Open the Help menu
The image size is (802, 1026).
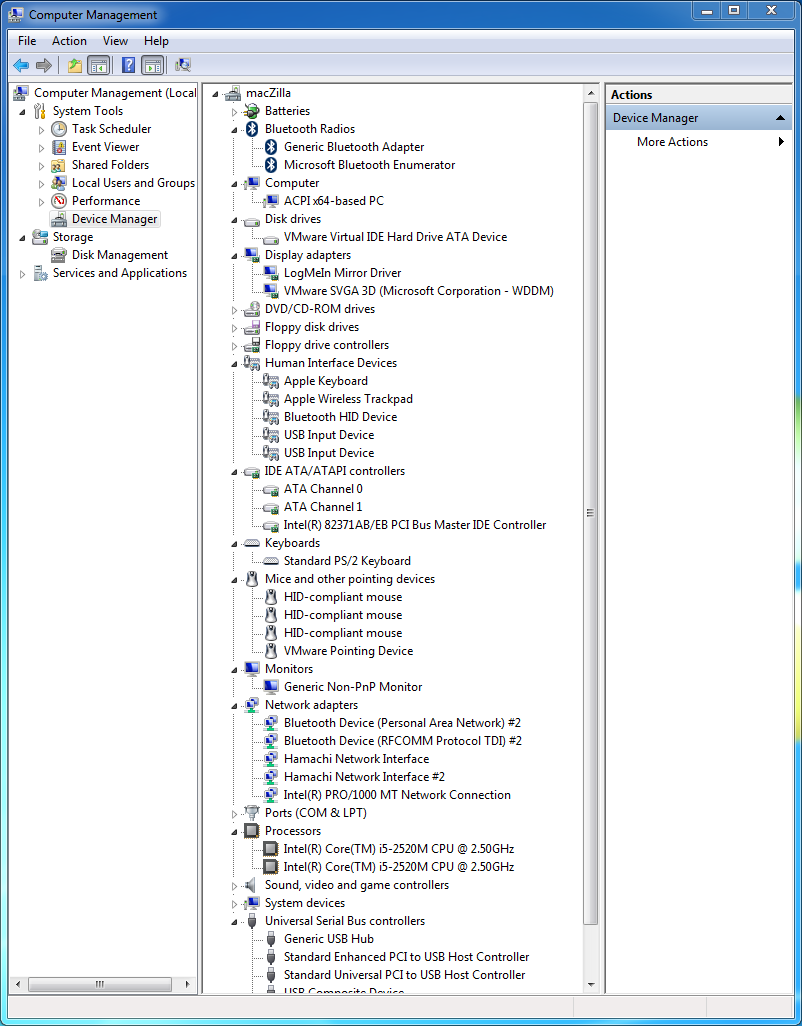156,41
